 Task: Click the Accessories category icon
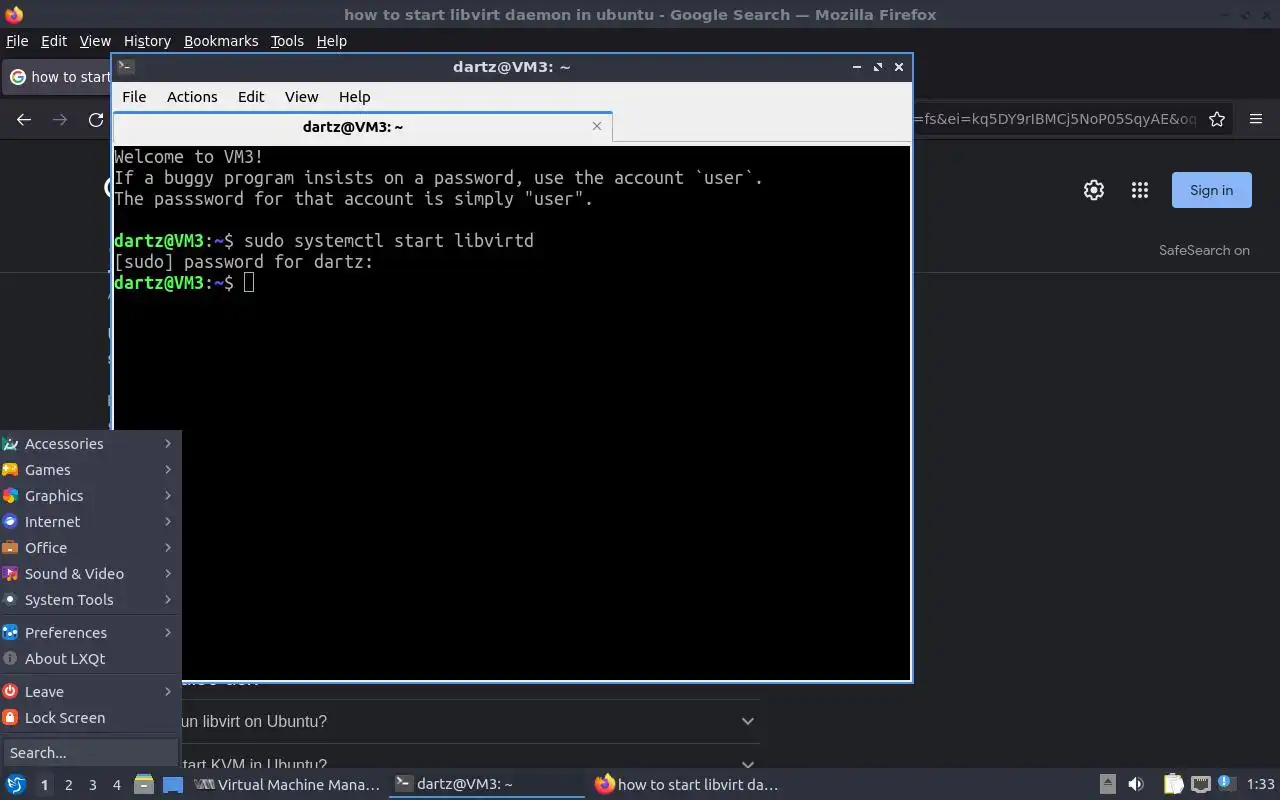click(x=10, y=444)
